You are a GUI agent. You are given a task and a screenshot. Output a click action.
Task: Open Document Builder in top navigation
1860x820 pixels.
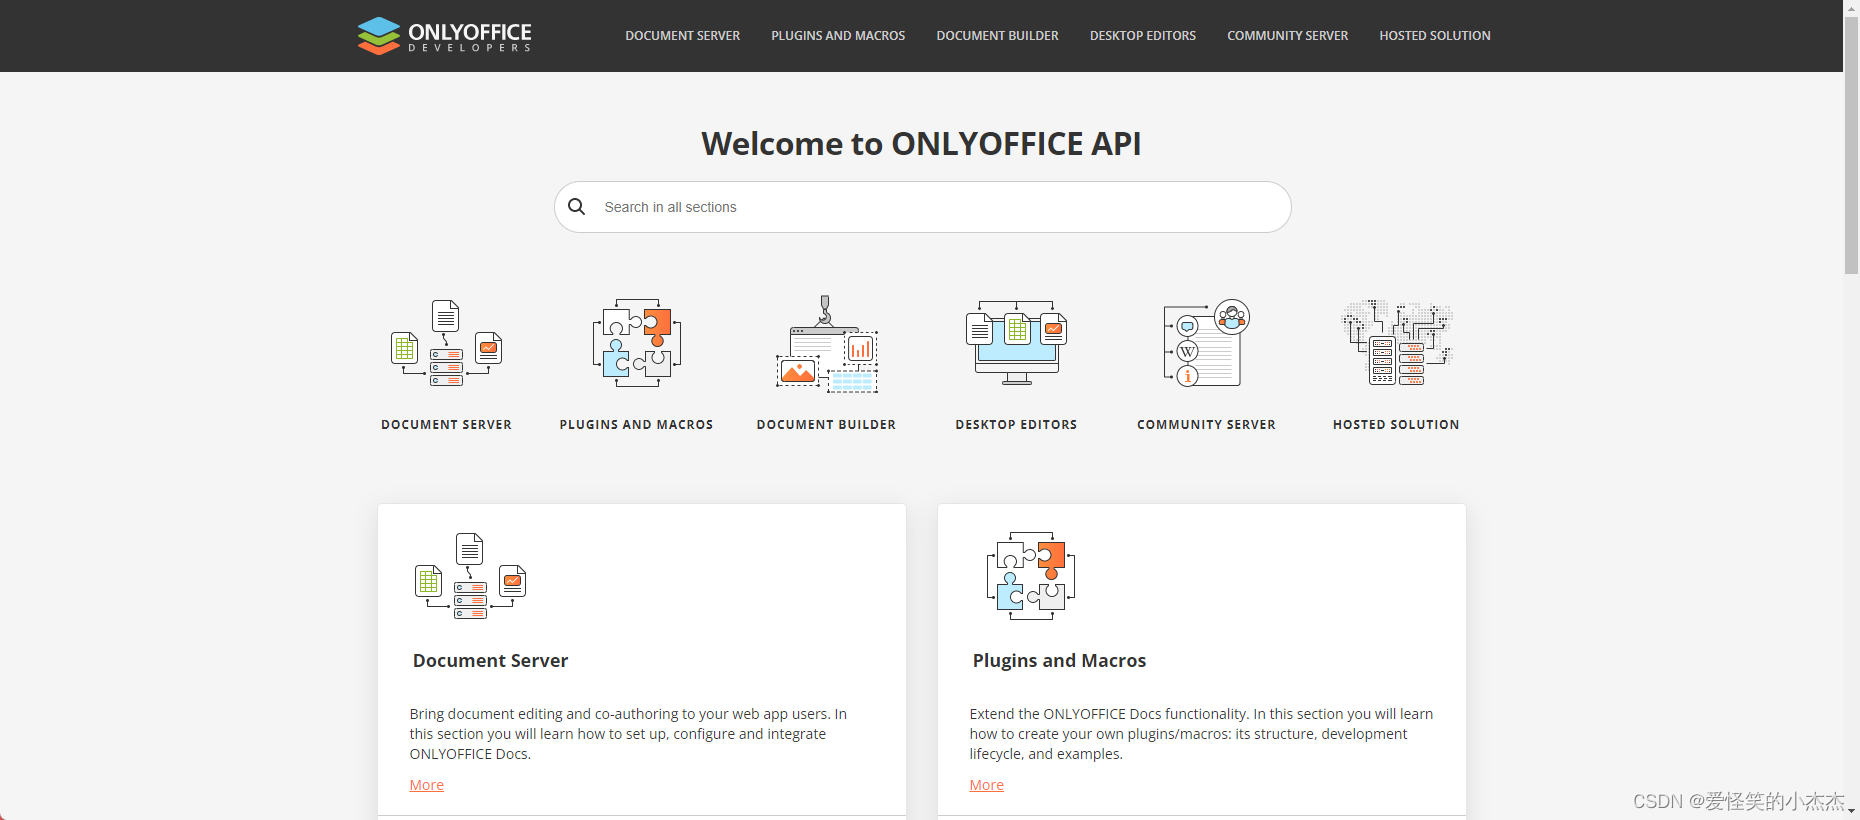coord(997,36)
